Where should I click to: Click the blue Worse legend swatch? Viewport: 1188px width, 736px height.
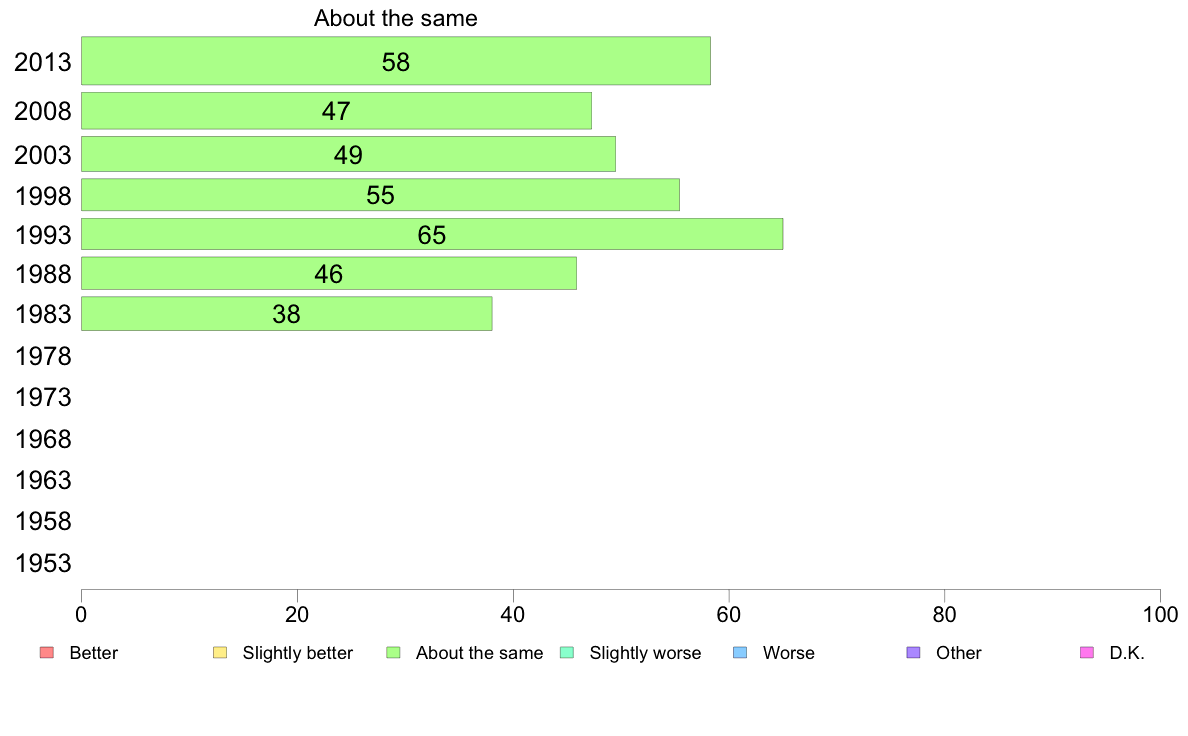(740, 653)
